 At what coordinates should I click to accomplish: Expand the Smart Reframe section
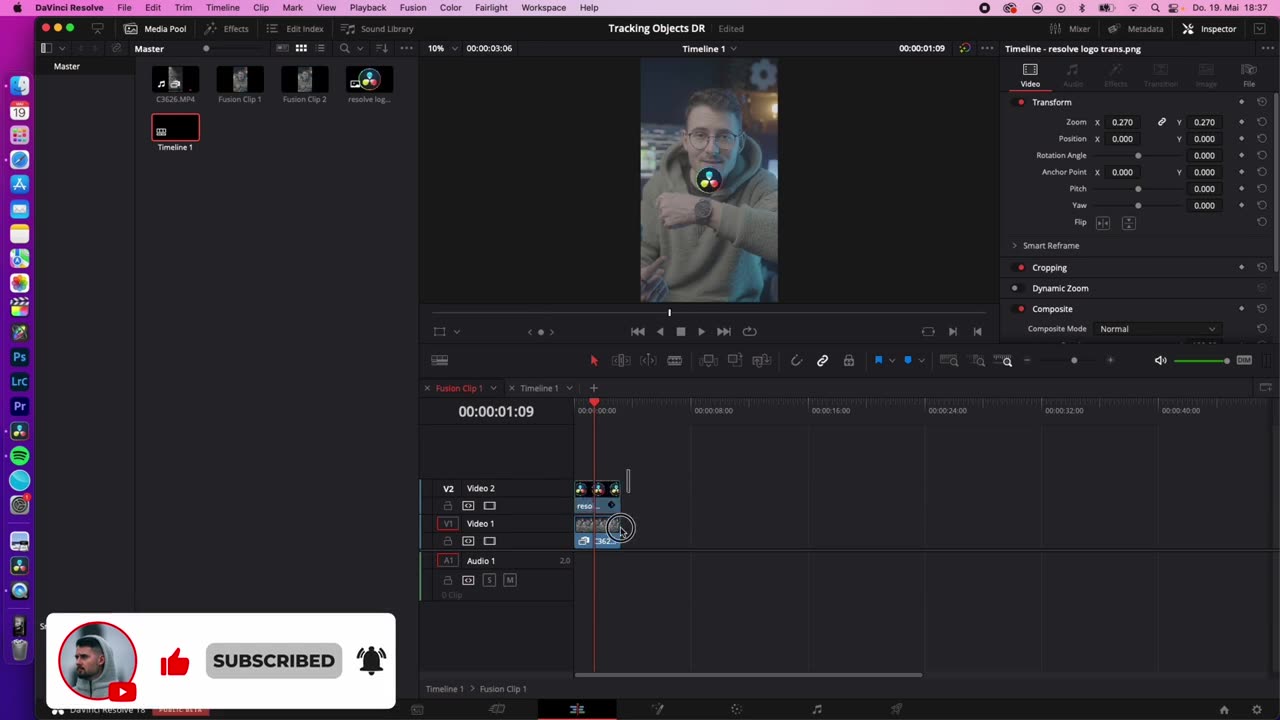point(1014,245)
